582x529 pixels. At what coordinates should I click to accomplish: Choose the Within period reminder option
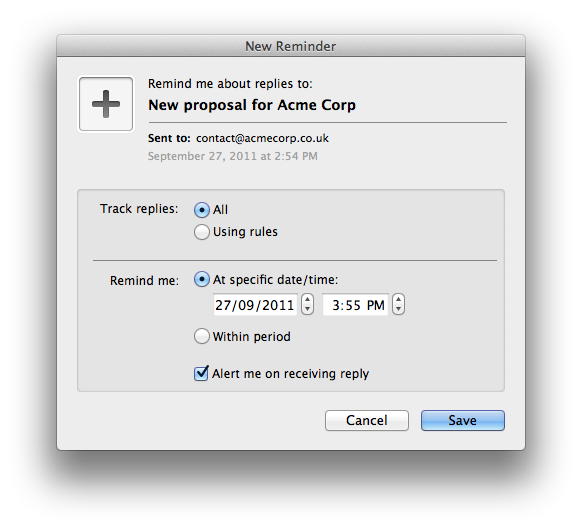click(202, 336)
